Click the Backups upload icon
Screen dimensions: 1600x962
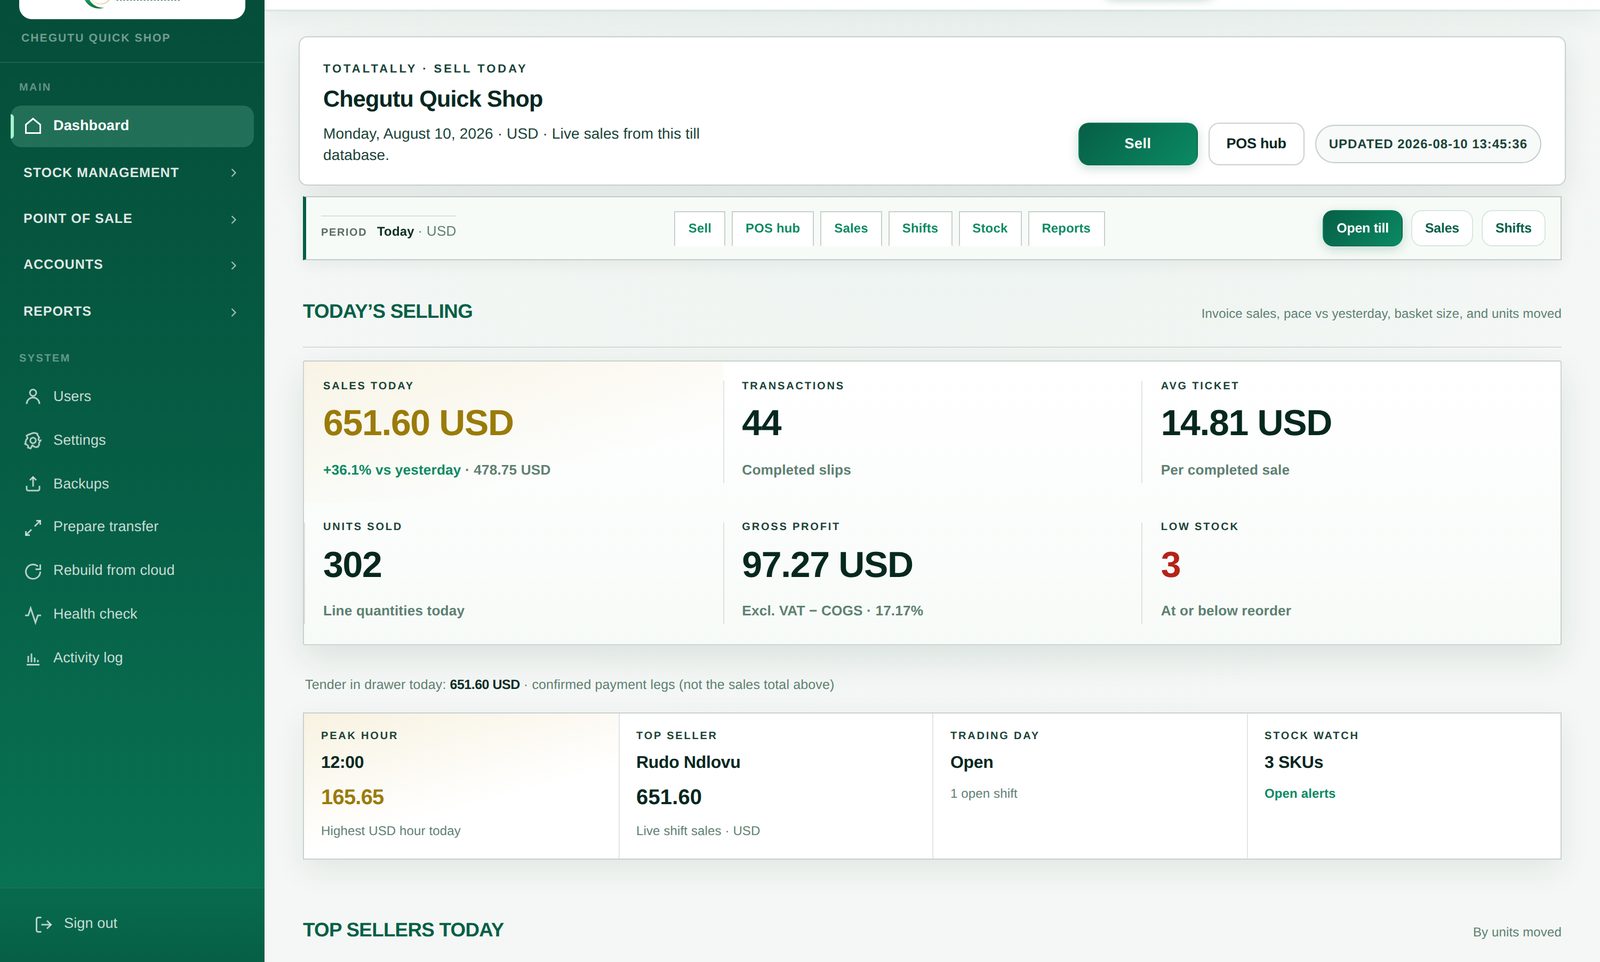click(x=33, y=484)
